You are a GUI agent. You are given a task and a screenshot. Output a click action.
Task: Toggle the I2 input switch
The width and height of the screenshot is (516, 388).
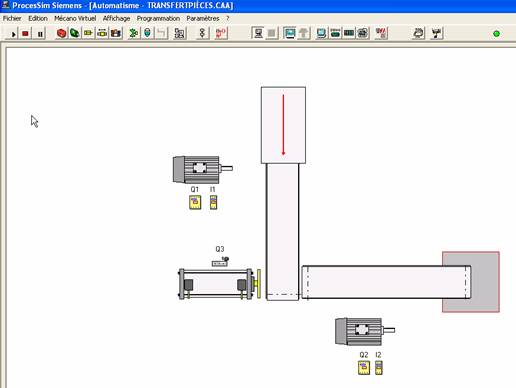379,368
